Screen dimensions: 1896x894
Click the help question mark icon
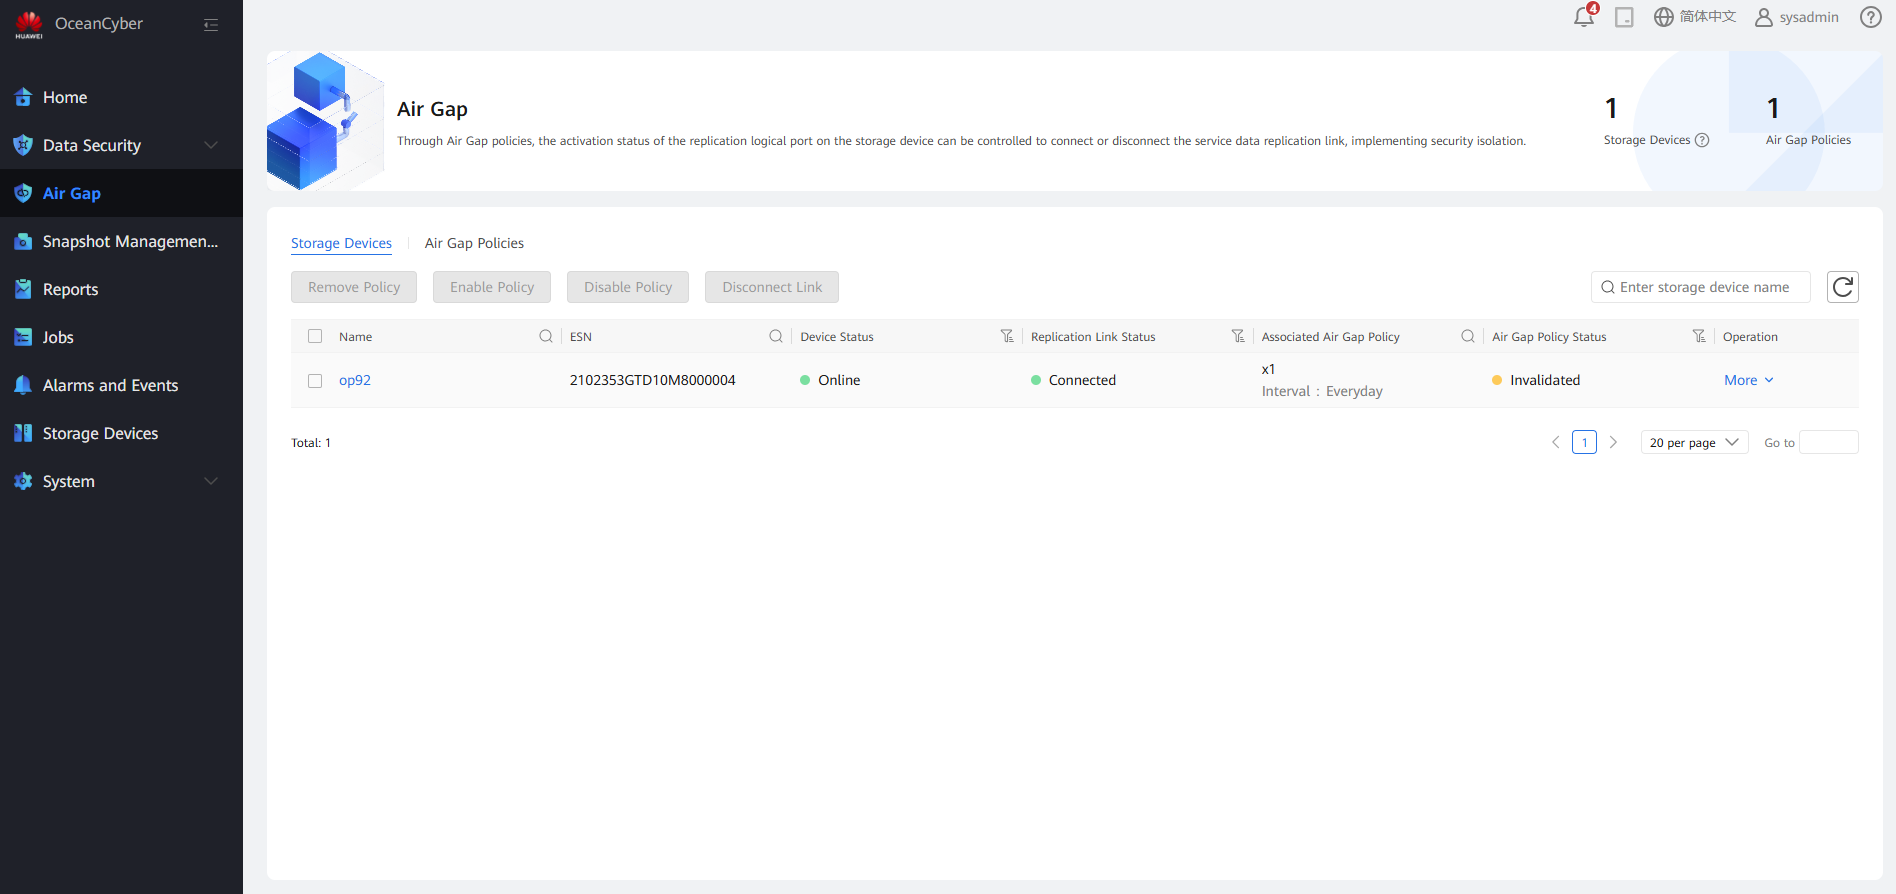tap(1870, 17)
